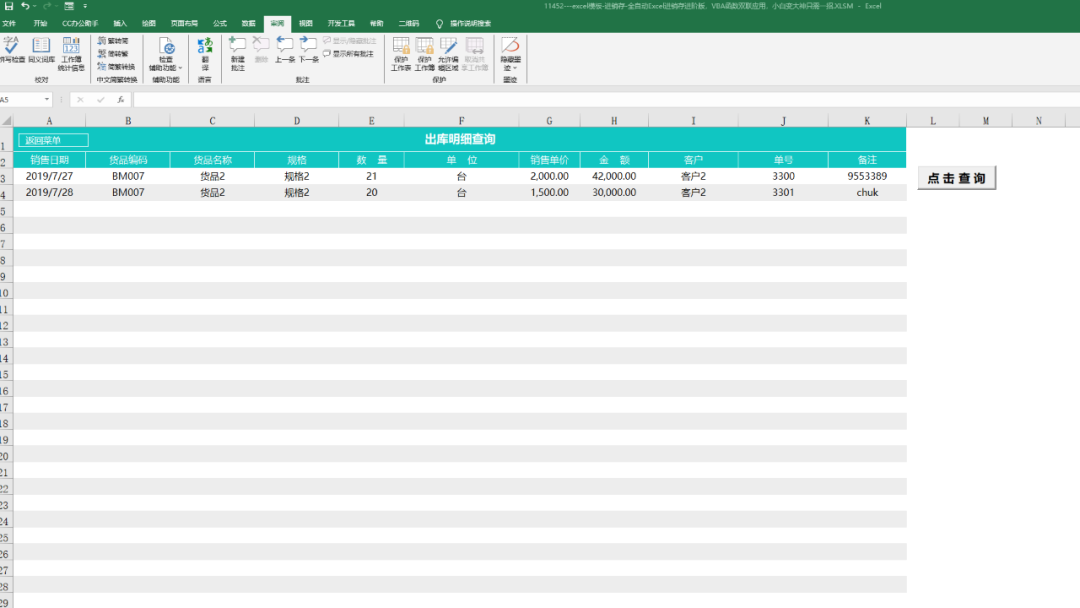Click the amount cell 42,000.00

(x=614, y=176)
